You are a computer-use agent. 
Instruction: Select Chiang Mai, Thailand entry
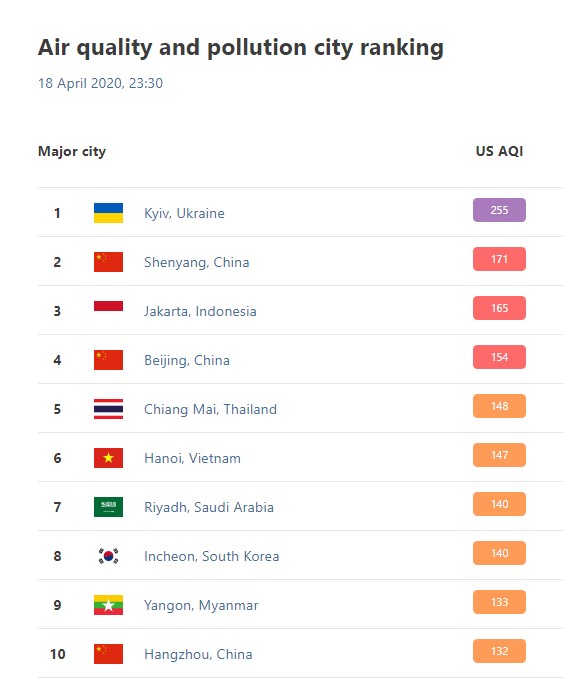tap(210, 409)
